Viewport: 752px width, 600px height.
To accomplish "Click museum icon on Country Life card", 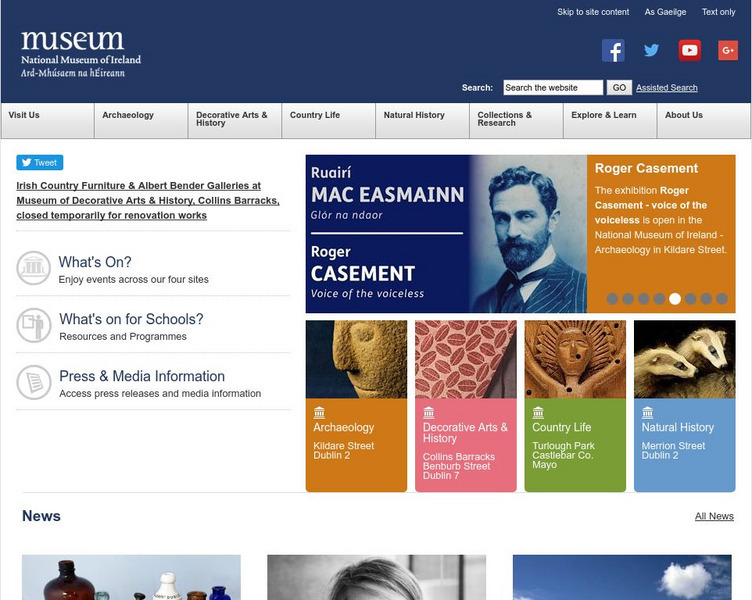I will (x=538, y=412).
